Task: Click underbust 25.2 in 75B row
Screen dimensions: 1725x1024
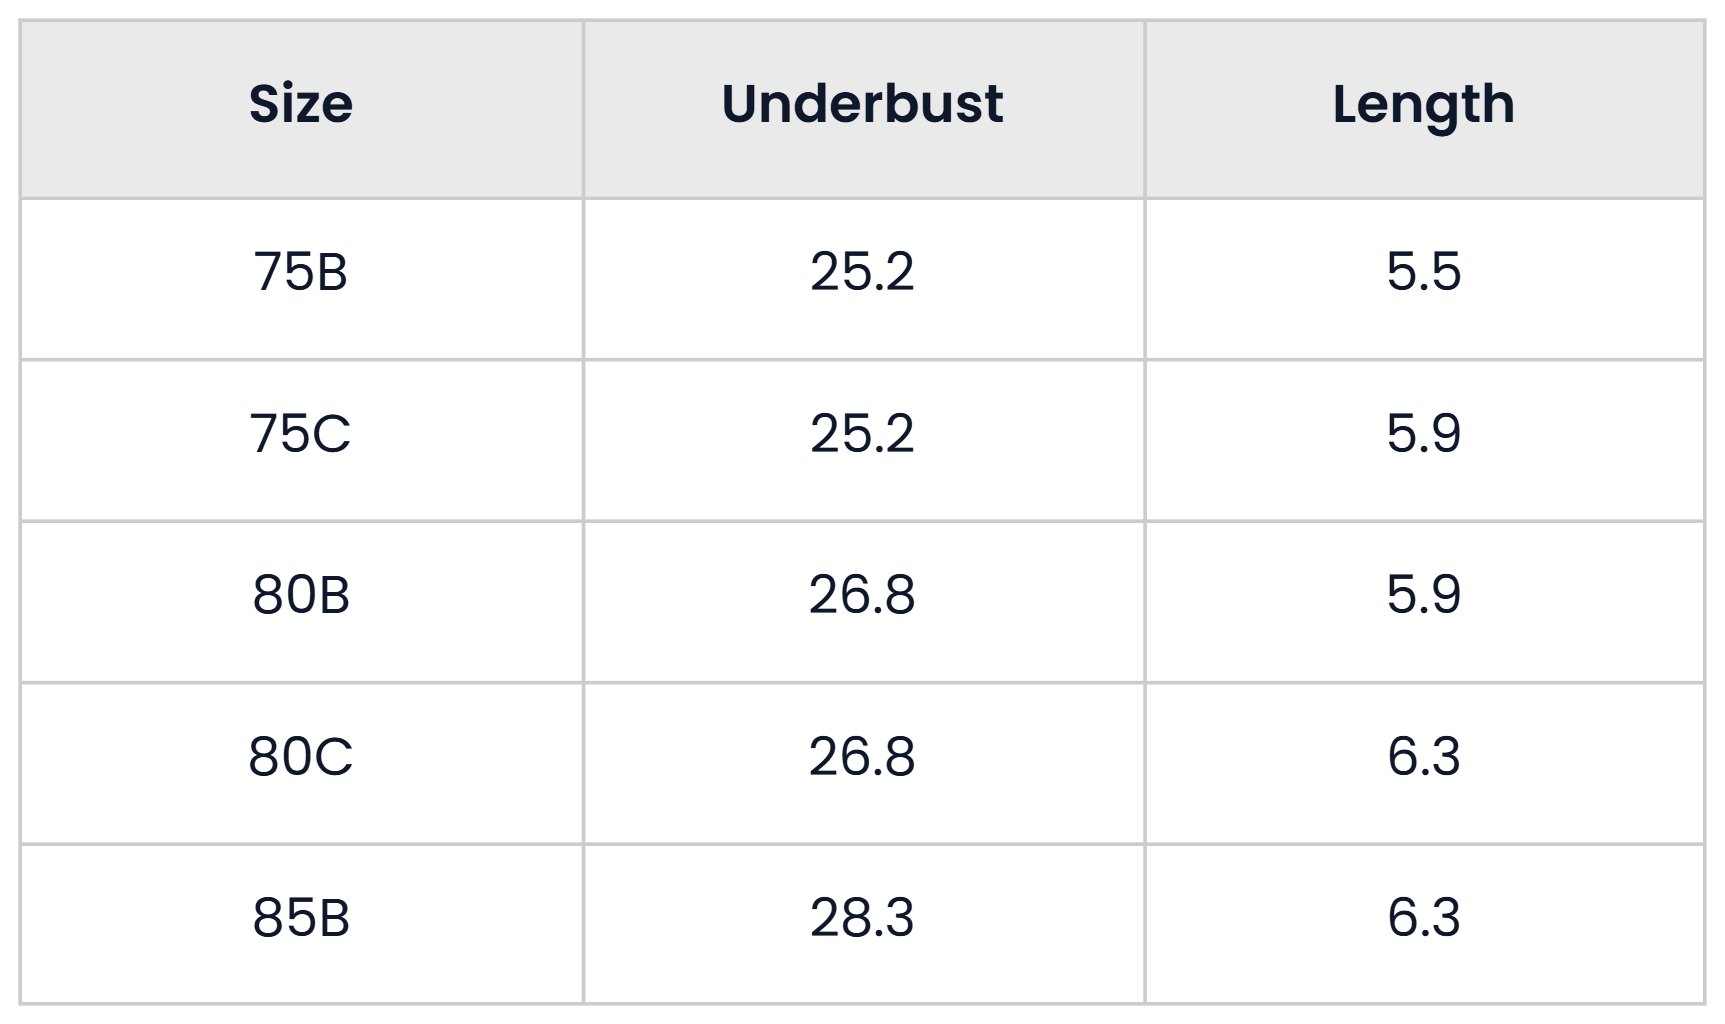Action: click(x=862, y=272)
